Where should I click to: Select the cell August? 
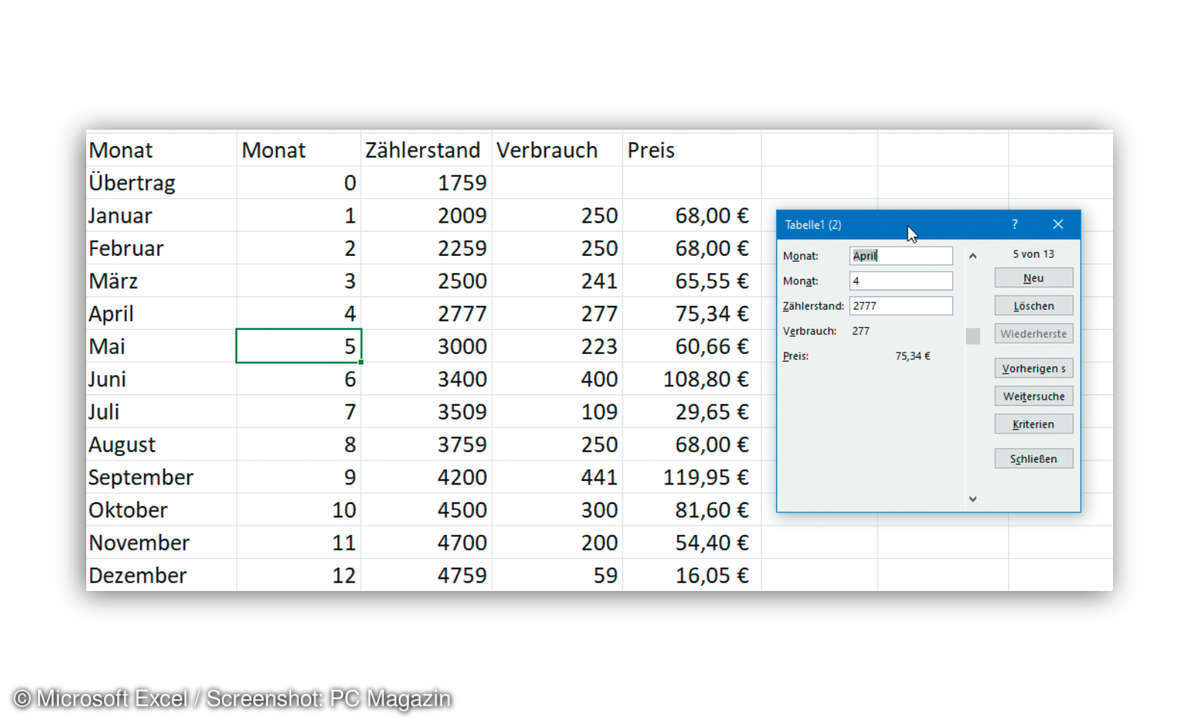pyautogui.click(x=161, y=445)
